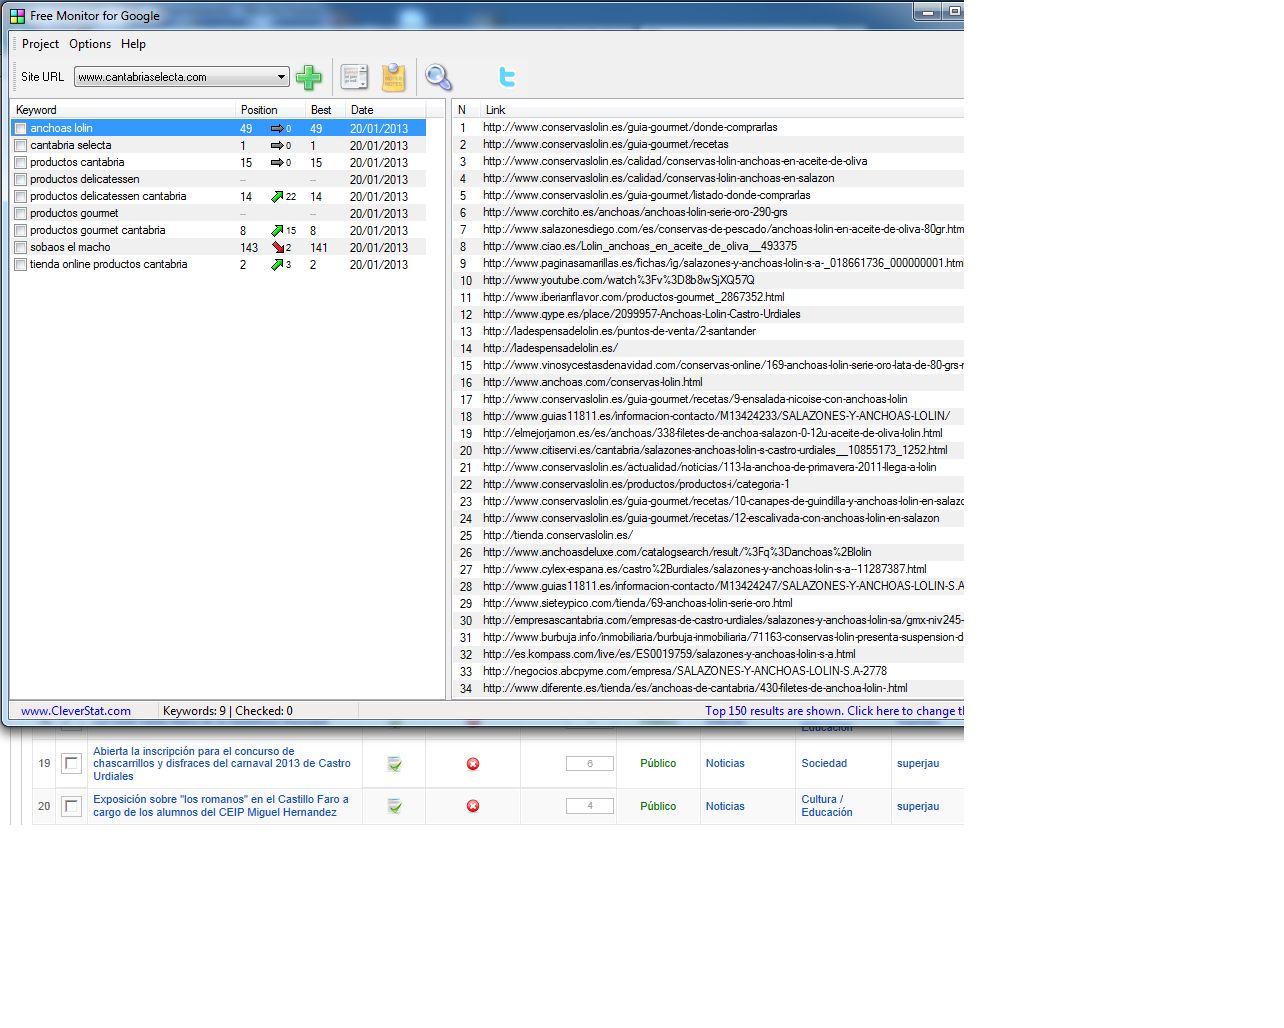Click the red X icon in row 19
The image size is (1284, 1028).
click(x=473, y=764)
